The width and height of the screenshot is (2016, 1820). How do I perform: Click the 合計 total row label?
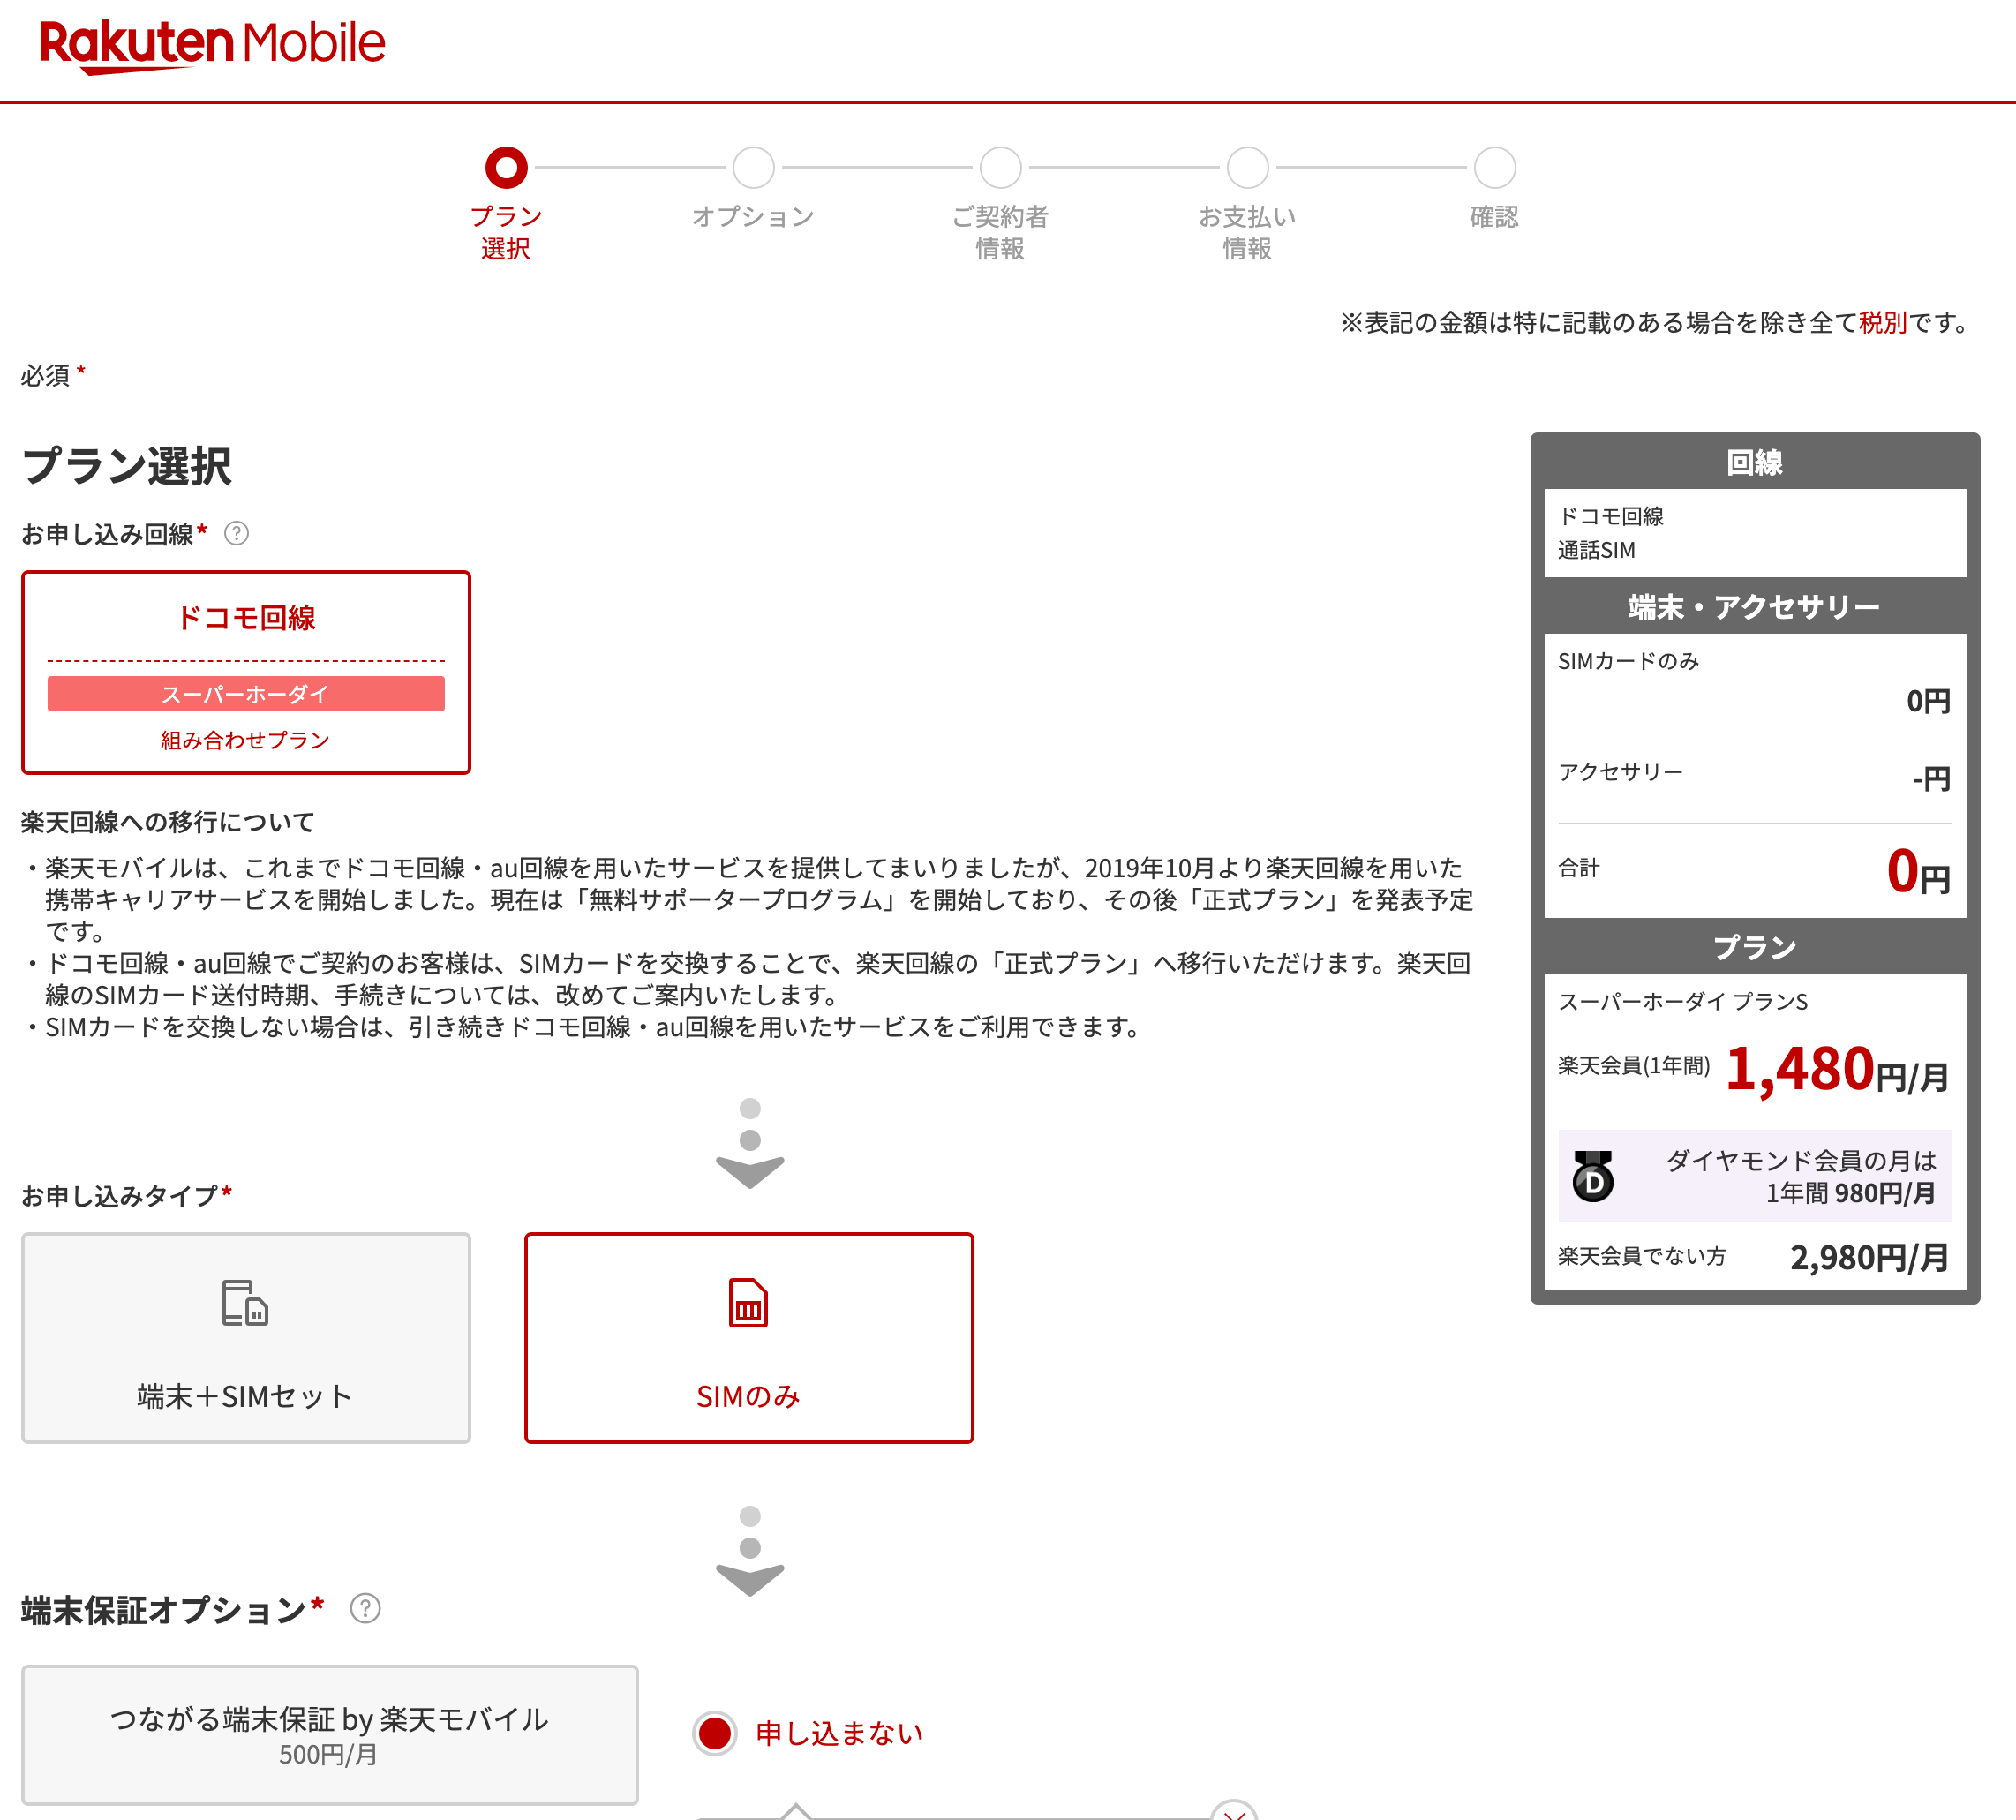point(1579,868)
